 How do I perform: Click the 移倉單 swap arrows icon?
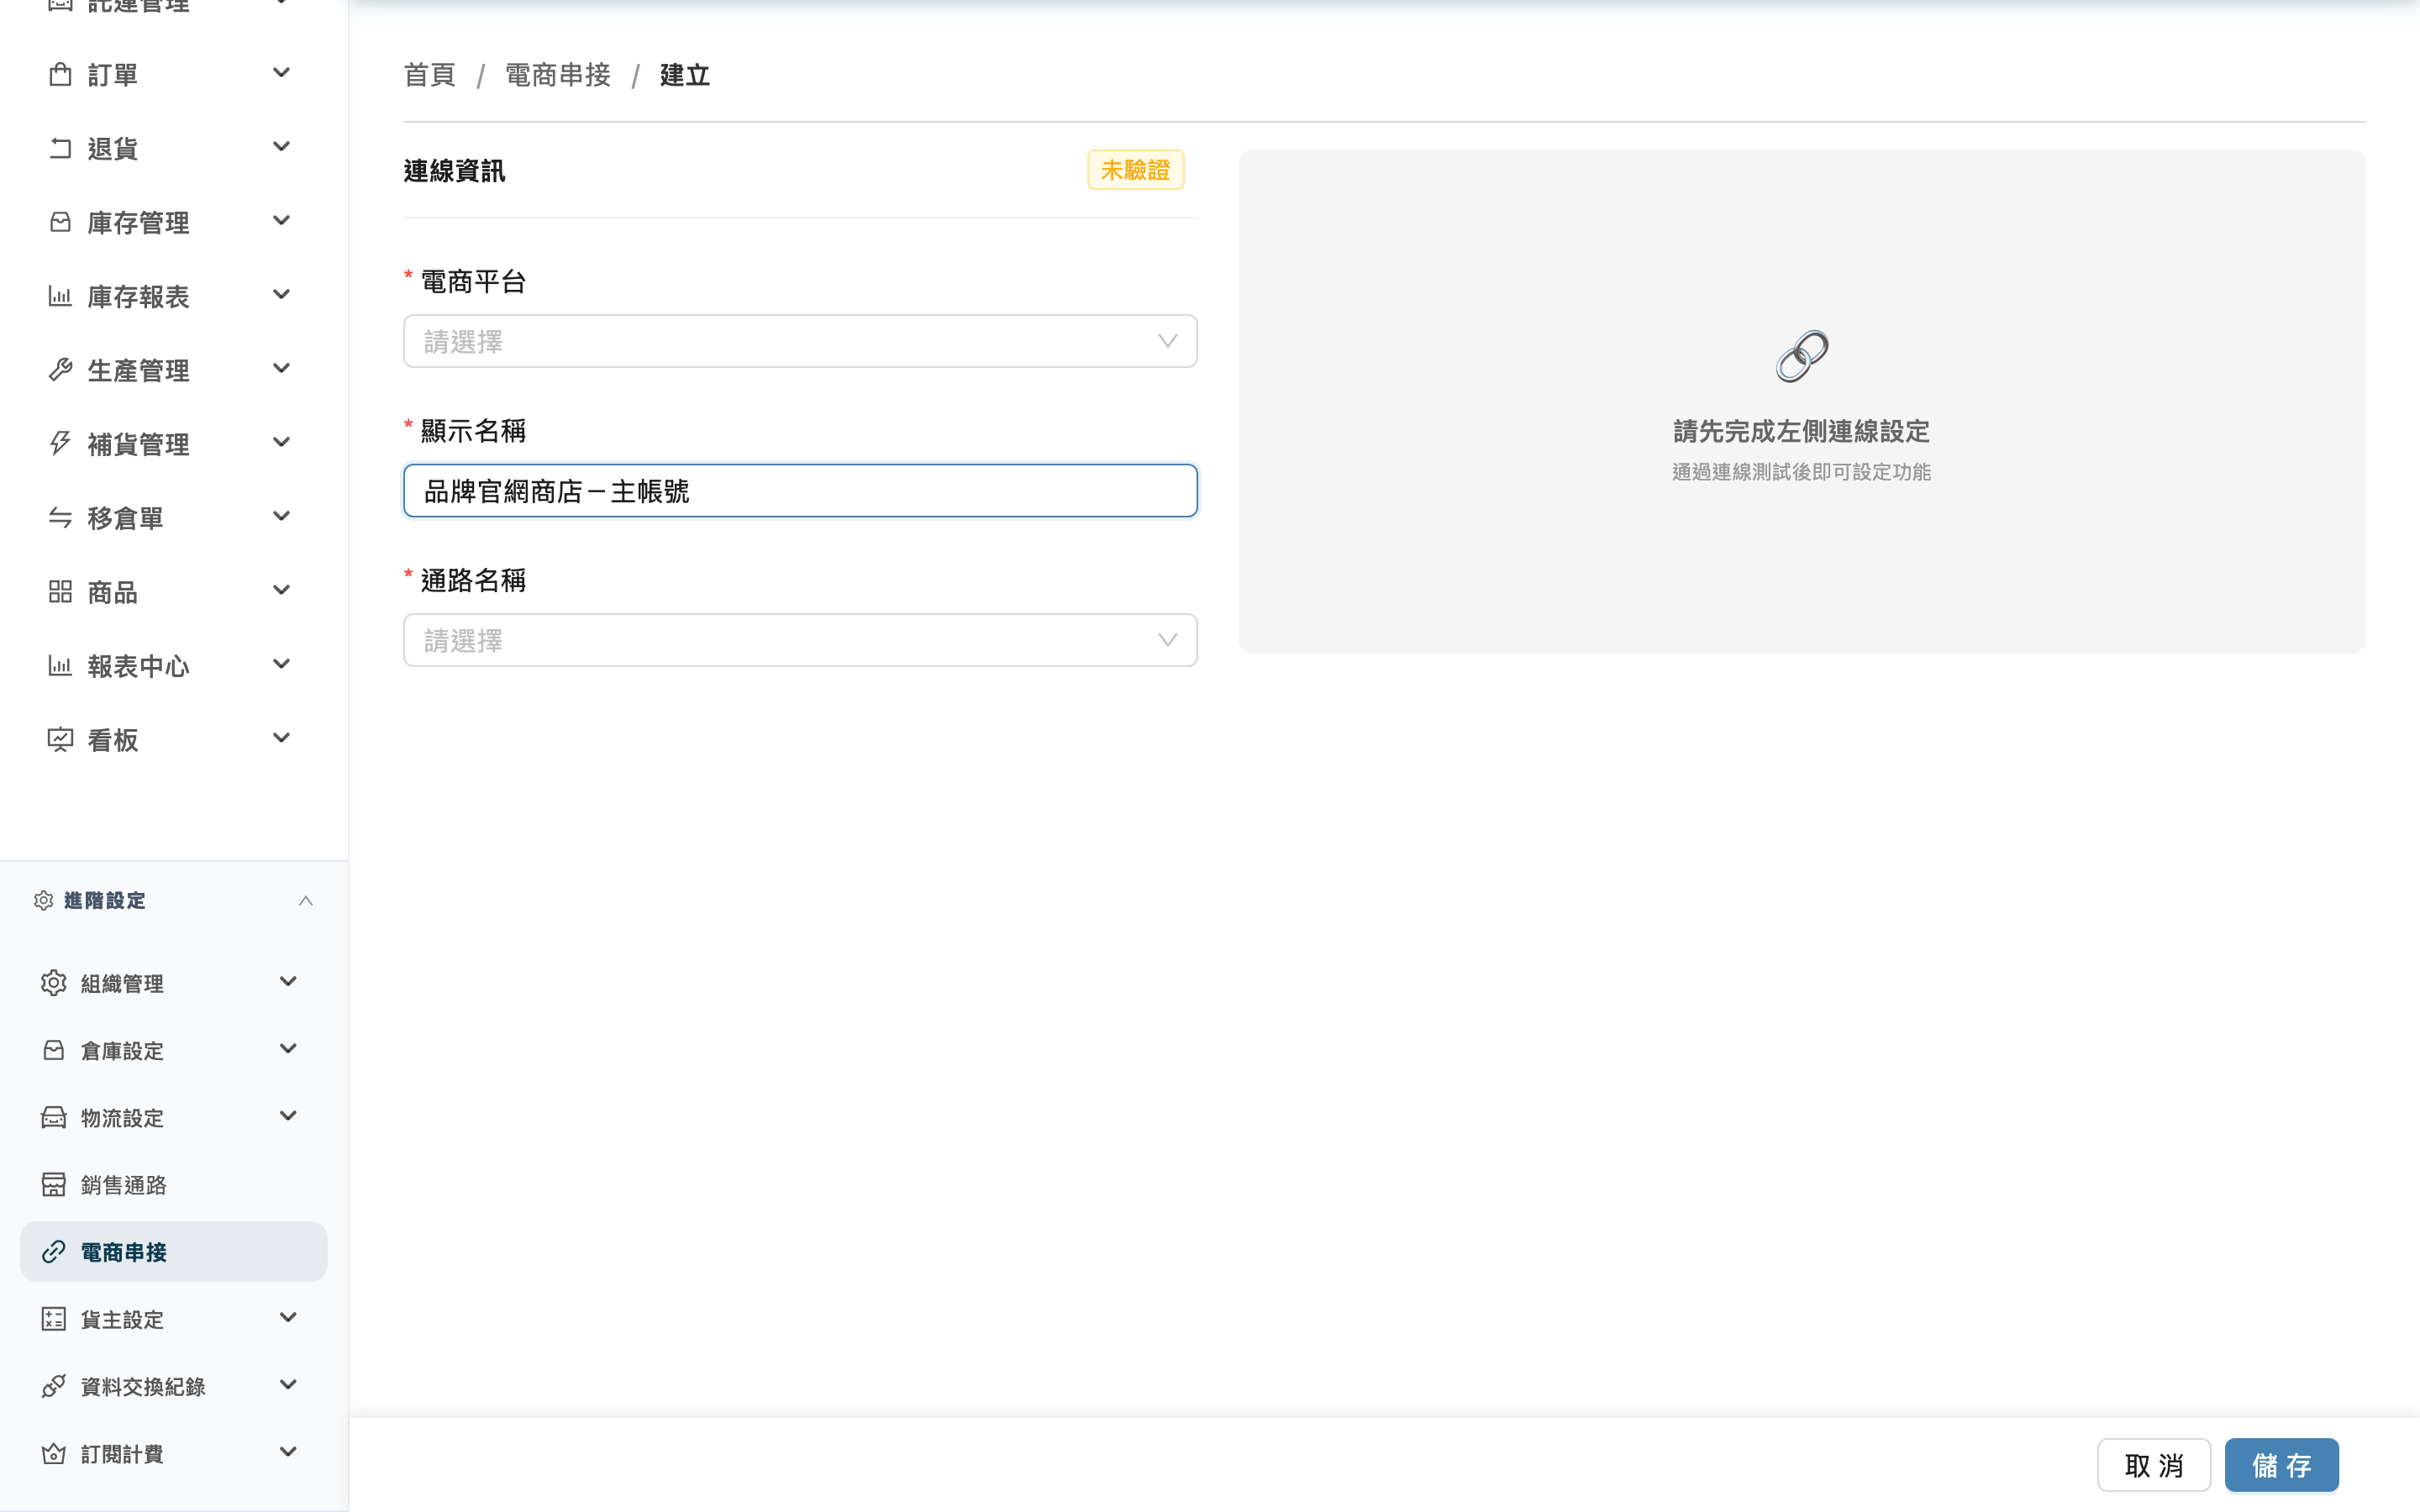click(x=60, y=518)
